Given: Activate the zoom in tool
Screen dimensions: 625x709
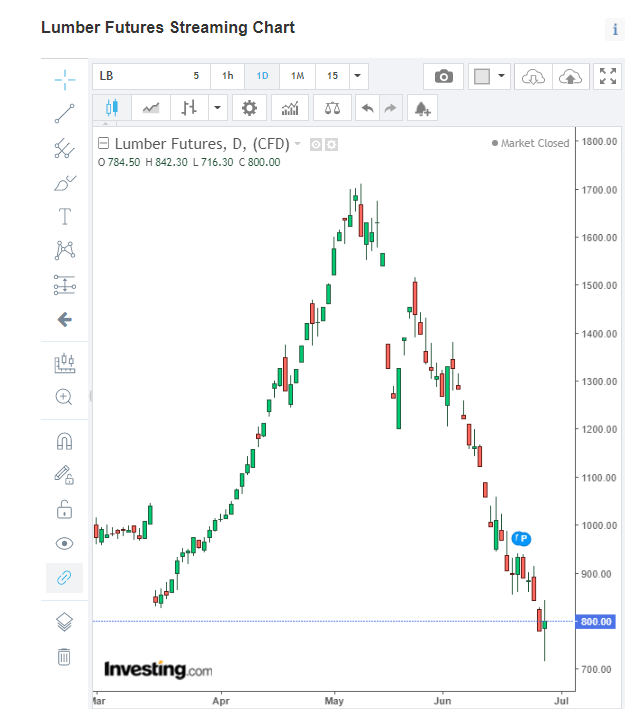Looking at the screenshot, I should click(64, 397).
